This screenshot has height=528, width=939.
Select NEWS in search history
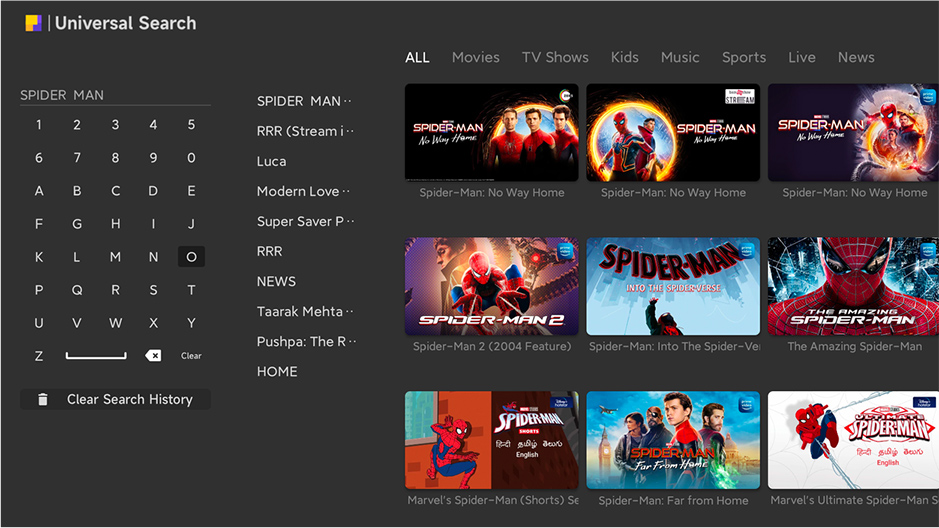(276, 281)
